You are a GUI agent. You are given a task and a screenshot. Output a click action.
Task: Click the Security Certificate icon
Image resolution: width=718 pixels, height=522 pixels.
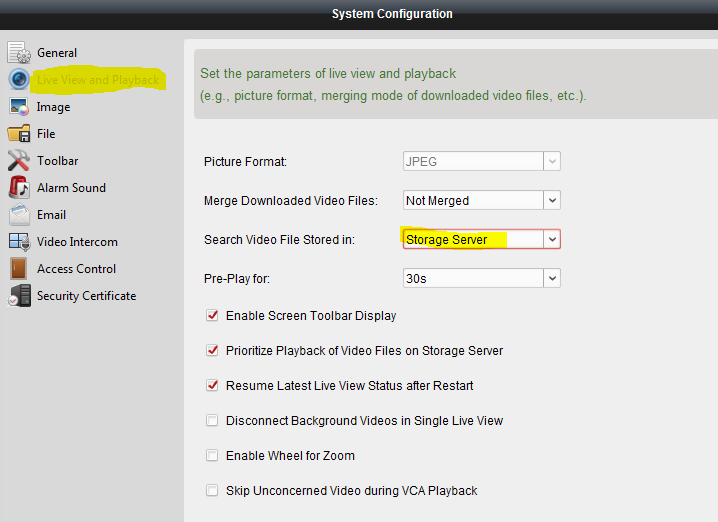(x=19, y=296)
